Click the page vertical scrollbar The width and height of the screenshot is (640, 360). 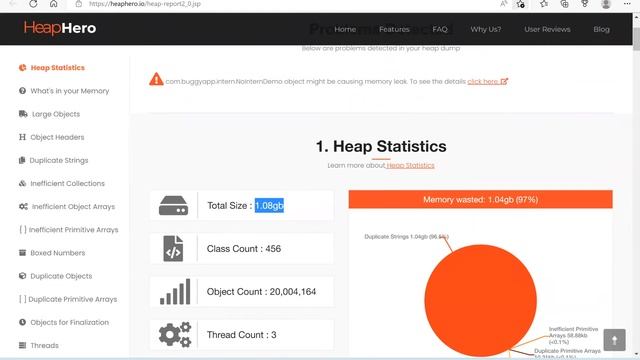click(636, 186)
